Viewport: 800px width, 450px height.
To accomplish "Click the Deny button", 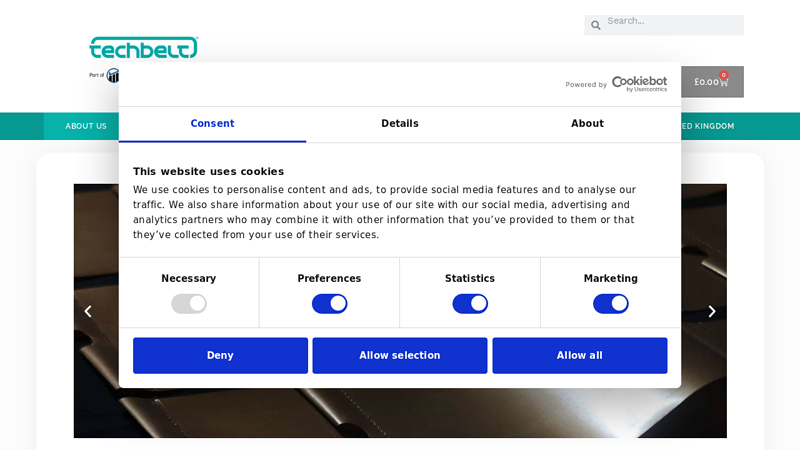I will point(220,355).
